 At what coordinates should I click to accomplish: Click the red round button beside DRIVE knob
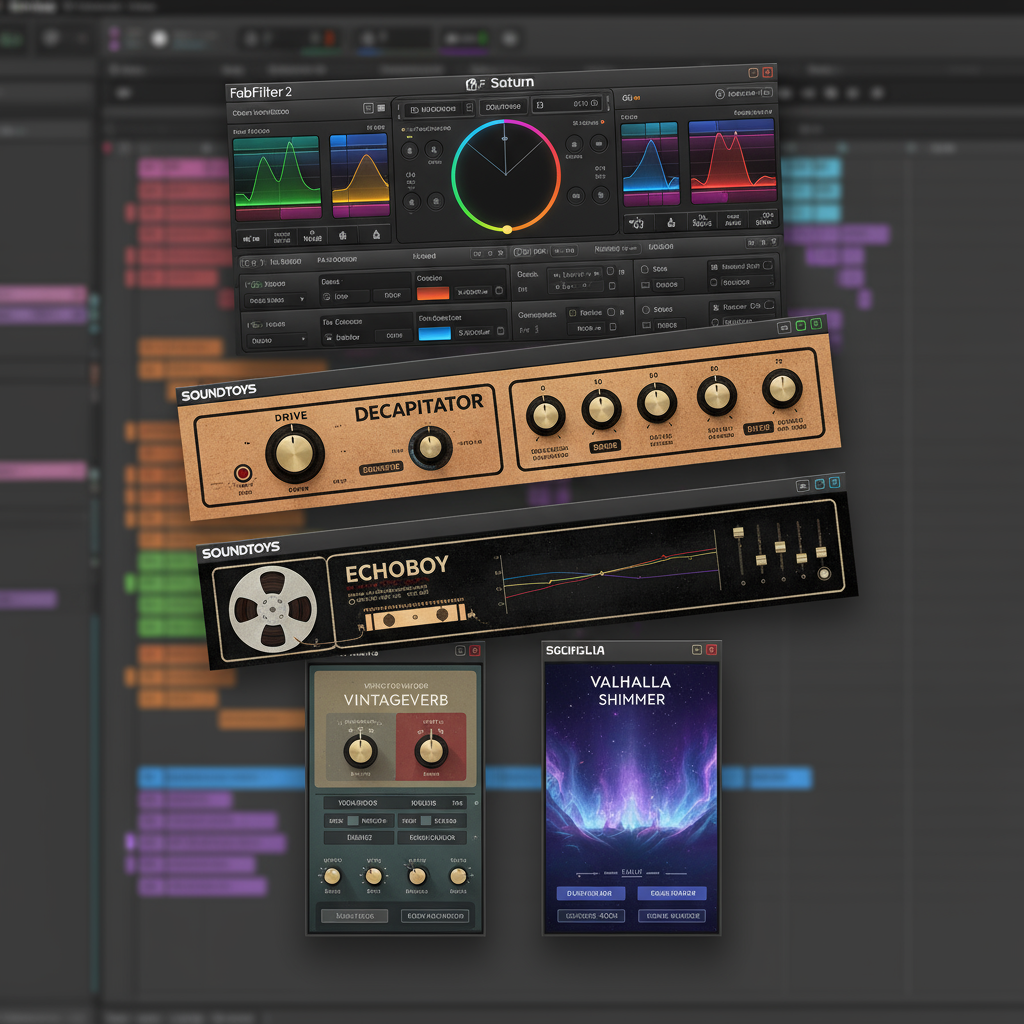[243, 473]
